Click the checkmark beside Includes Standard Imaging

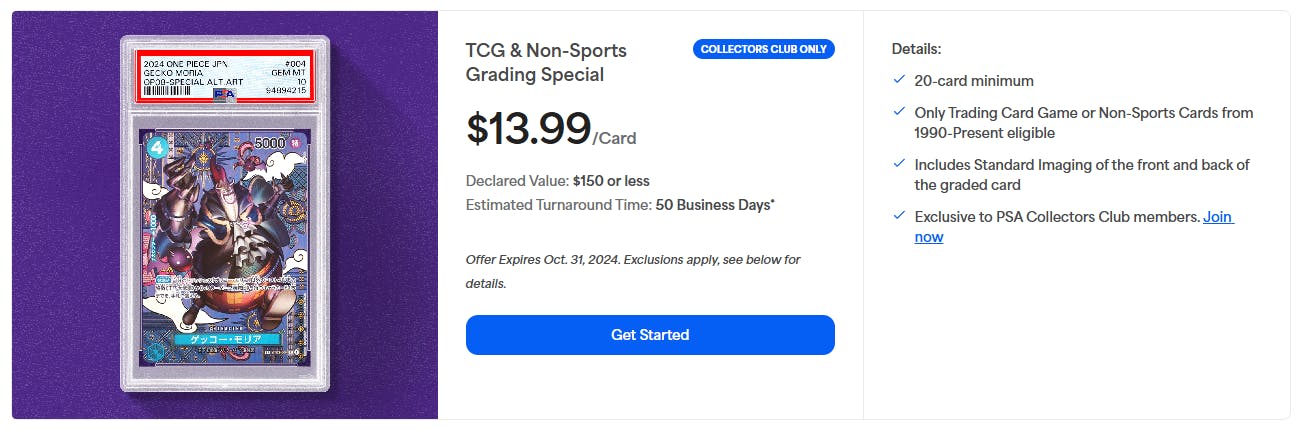(899, 164)
